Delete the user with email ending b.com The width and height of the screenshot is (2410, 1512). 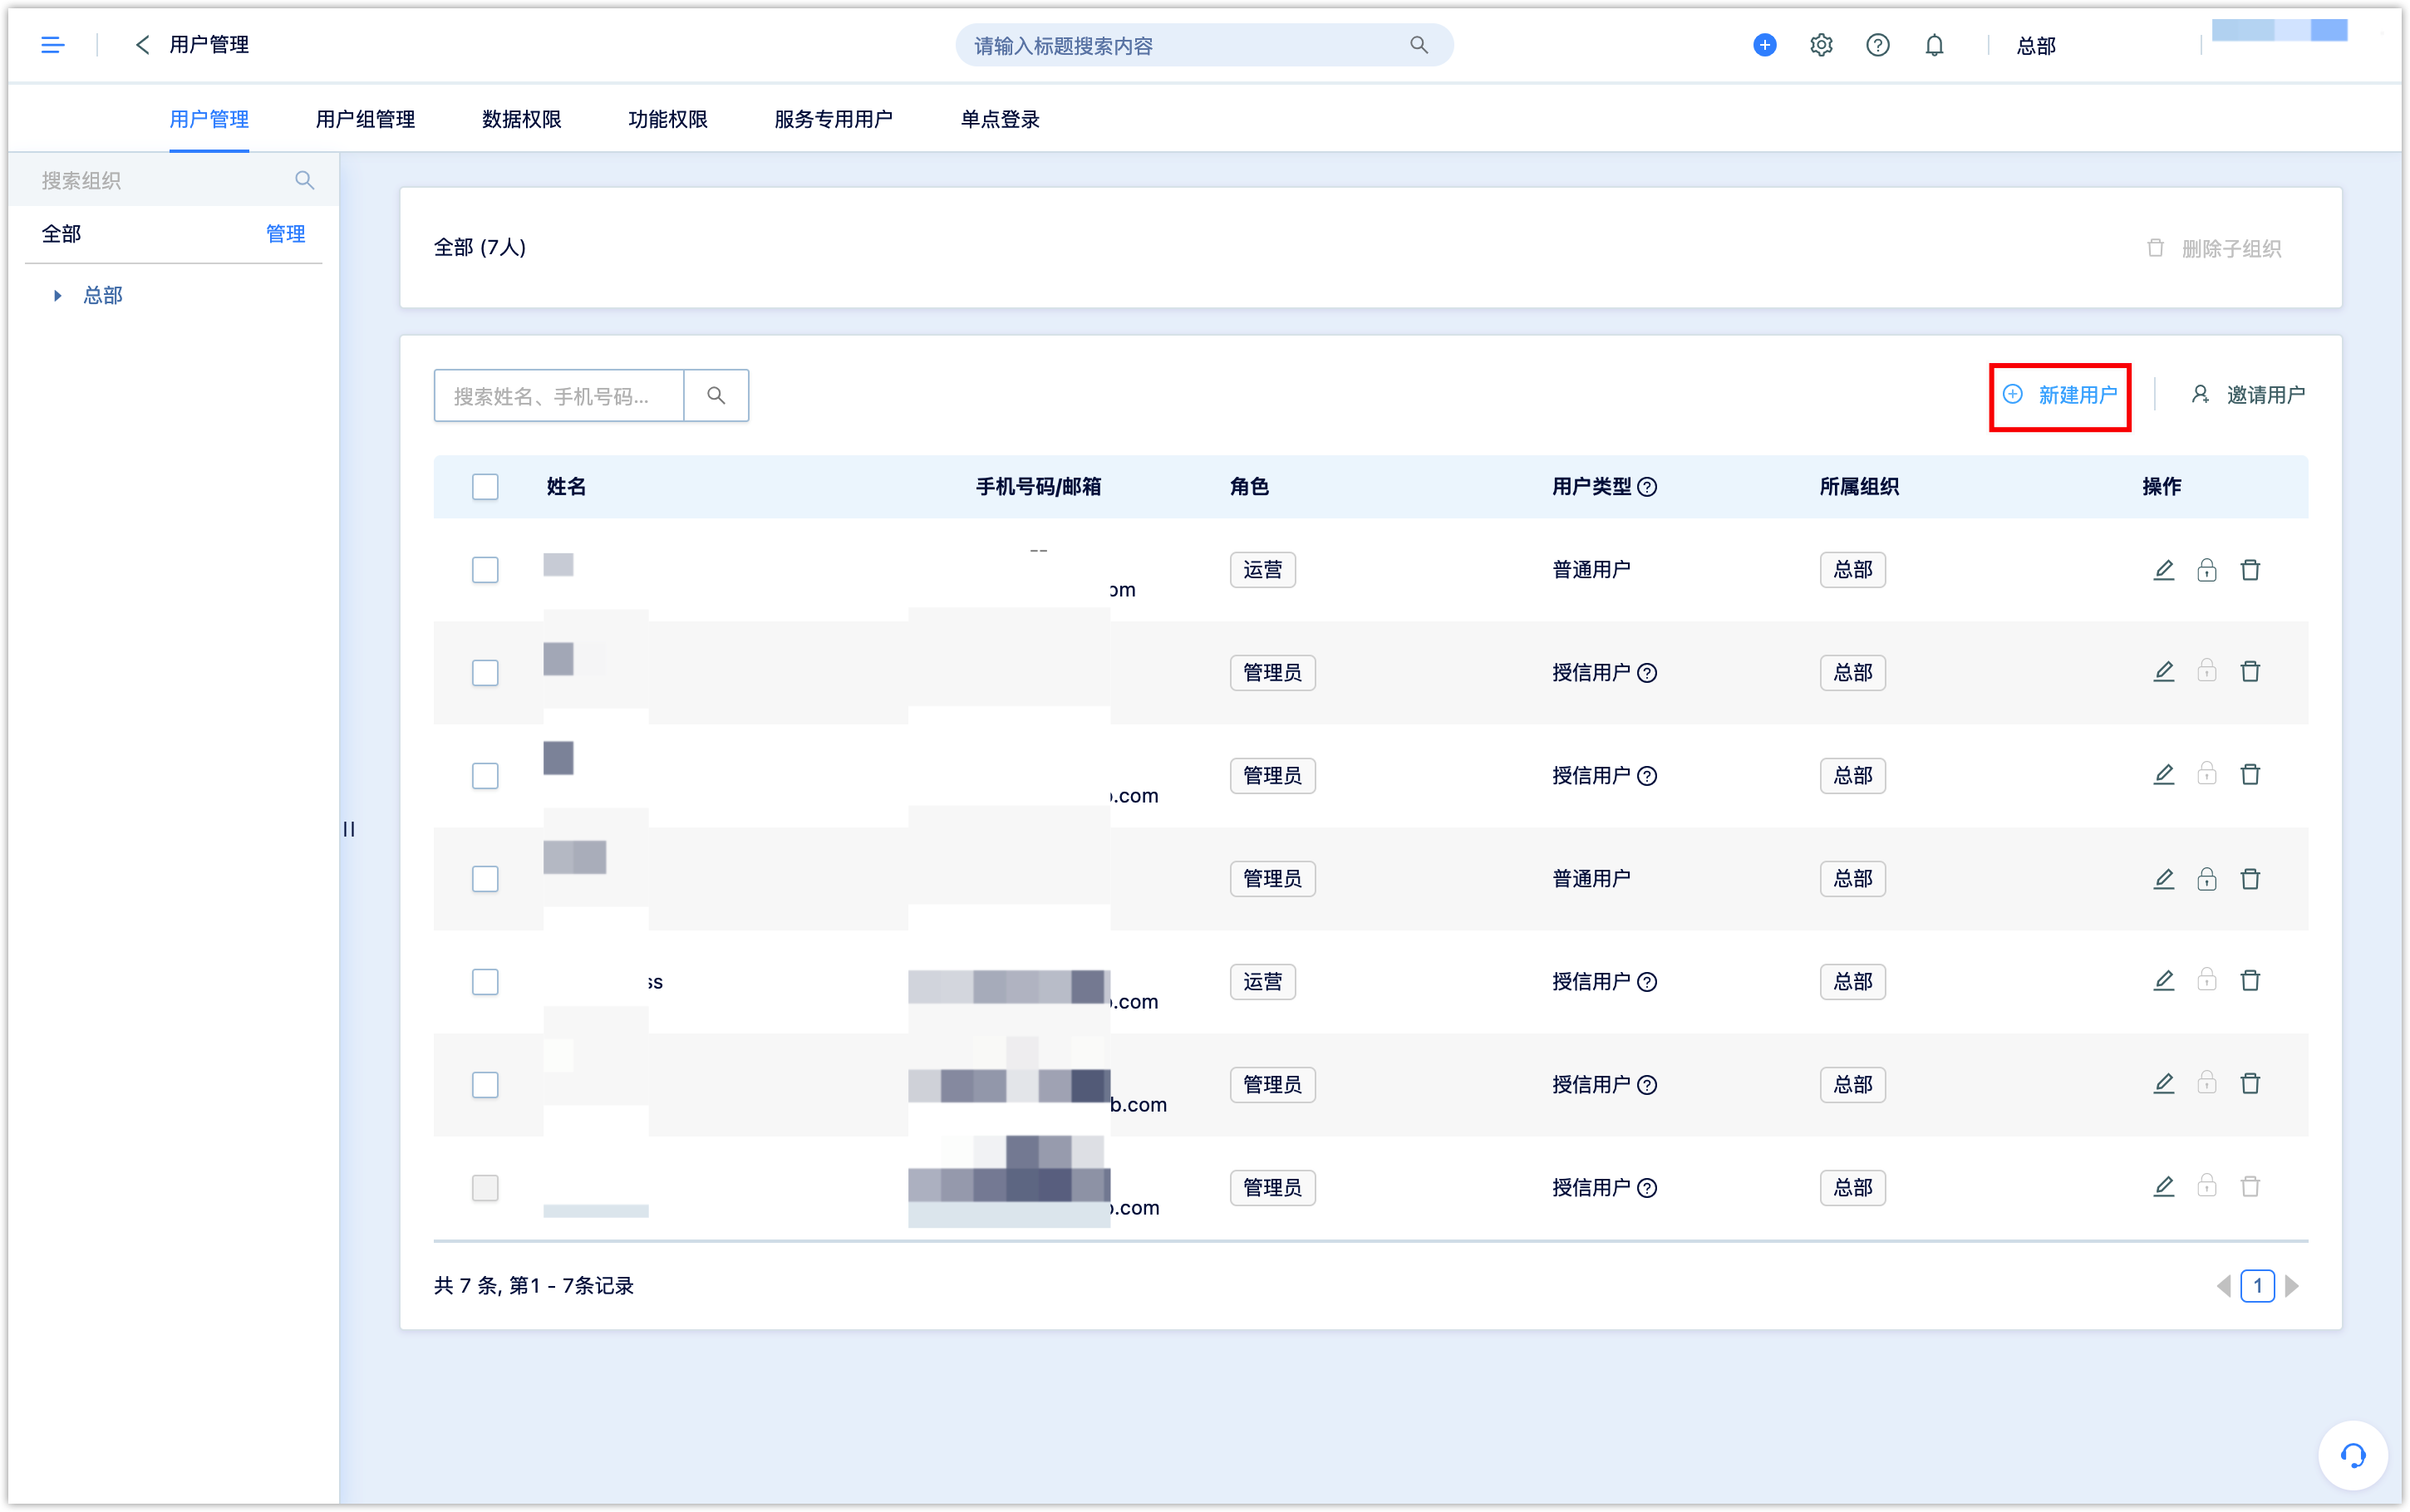(x=2250, y=1083)
